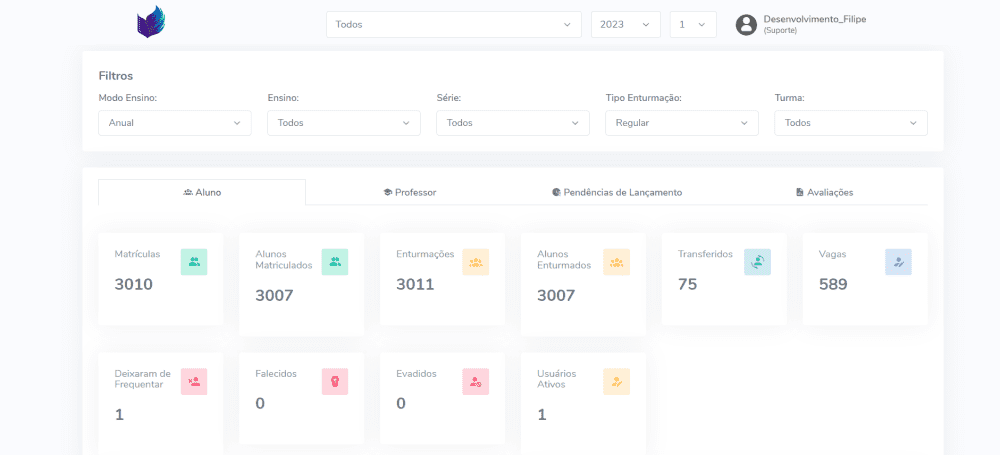Open the Modo Ensino dropdown
Image resolution: width=1000 pixels, height=455 pixels.
pos(175,123)
